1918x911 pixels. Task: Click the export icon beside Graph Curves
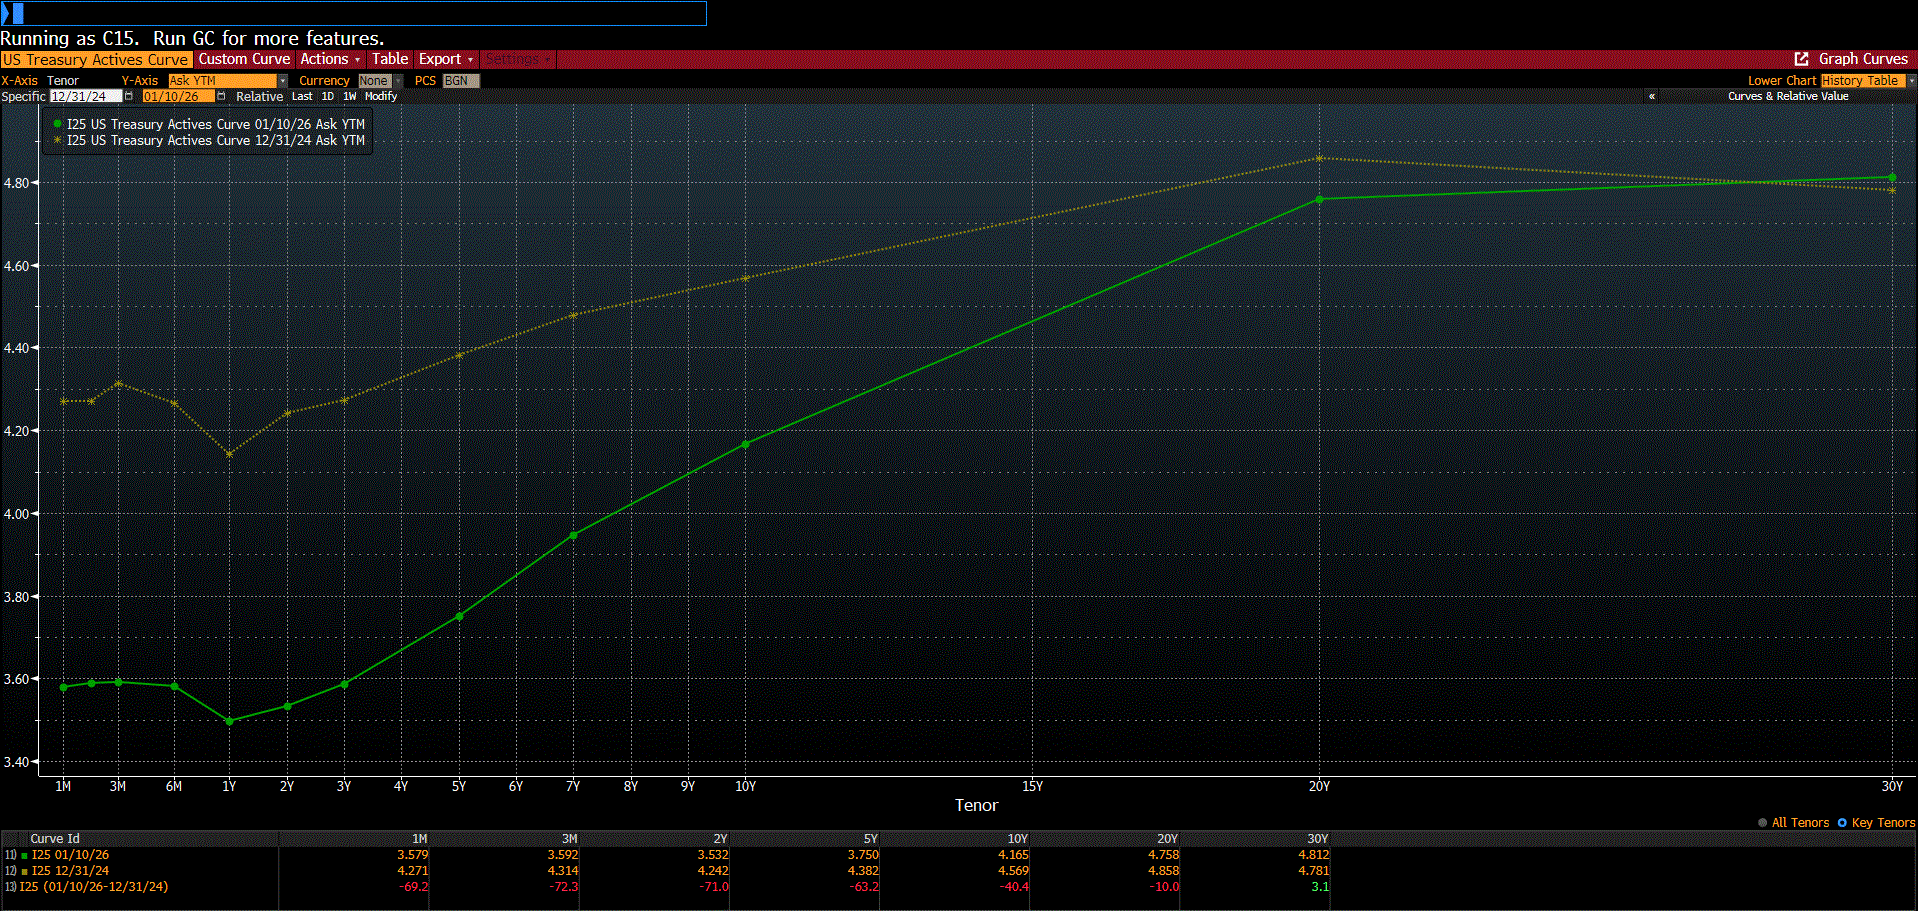point(1802,59)
